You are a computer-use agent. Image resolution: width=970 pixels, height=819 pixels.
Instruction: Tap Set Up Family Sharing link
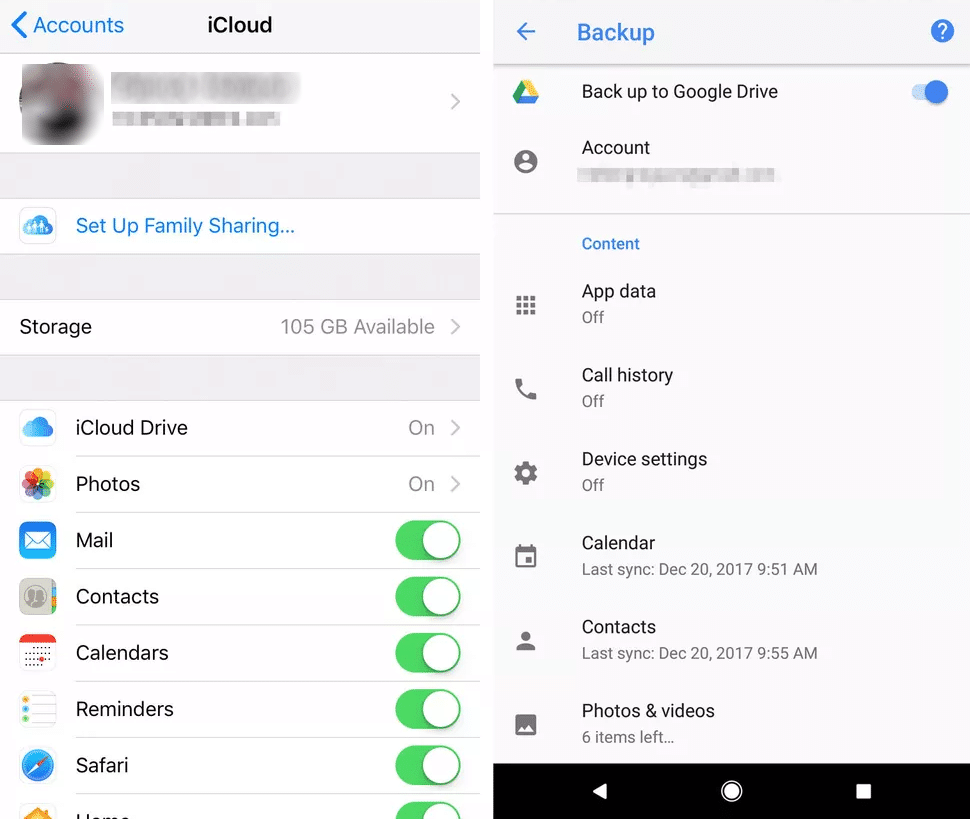tap(185, 226)
